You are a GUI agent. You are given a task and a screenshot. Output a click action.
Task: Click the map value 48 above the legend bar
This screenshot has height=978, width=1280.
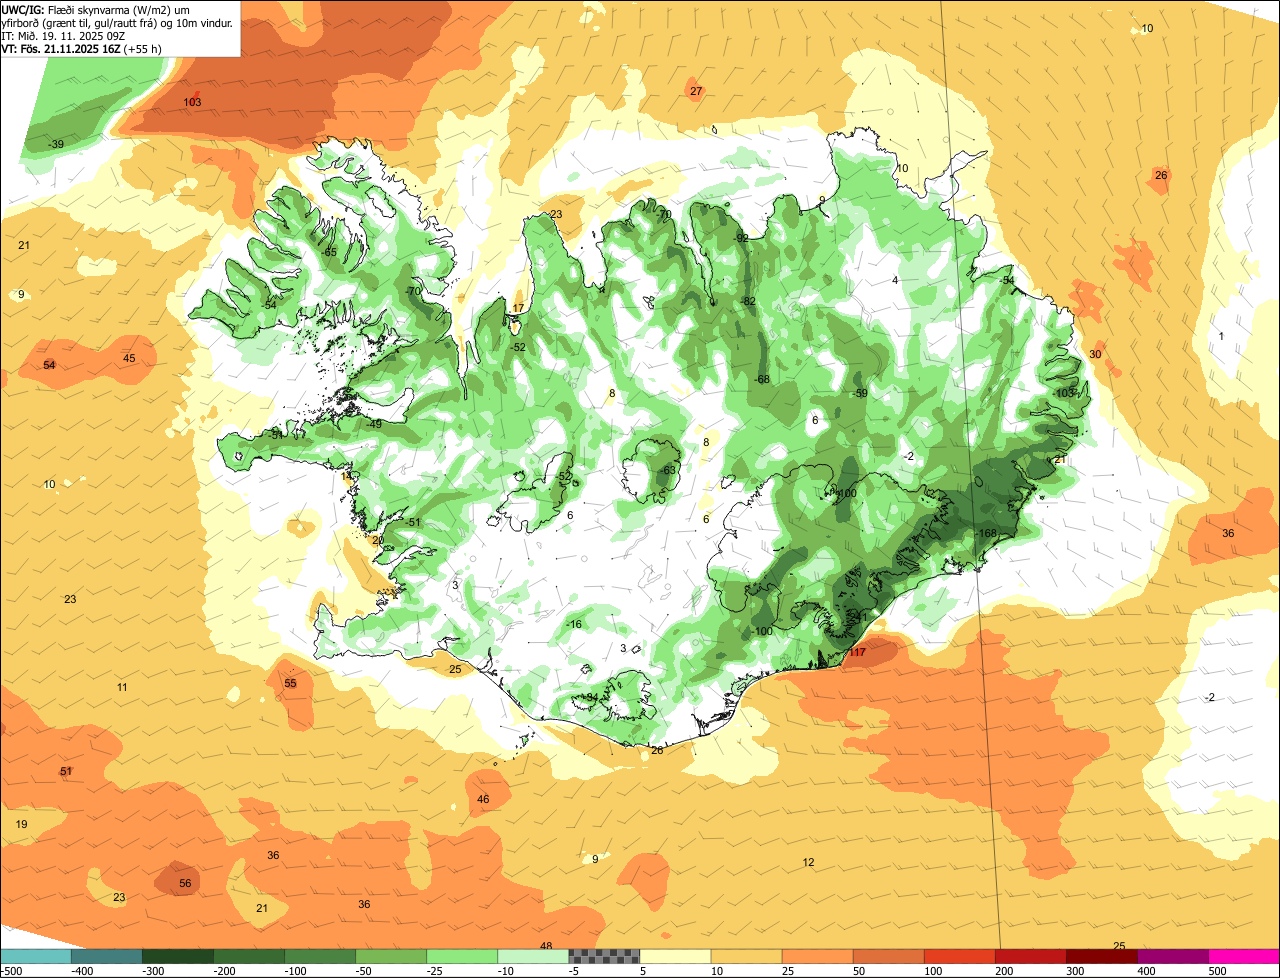(546, 946)
